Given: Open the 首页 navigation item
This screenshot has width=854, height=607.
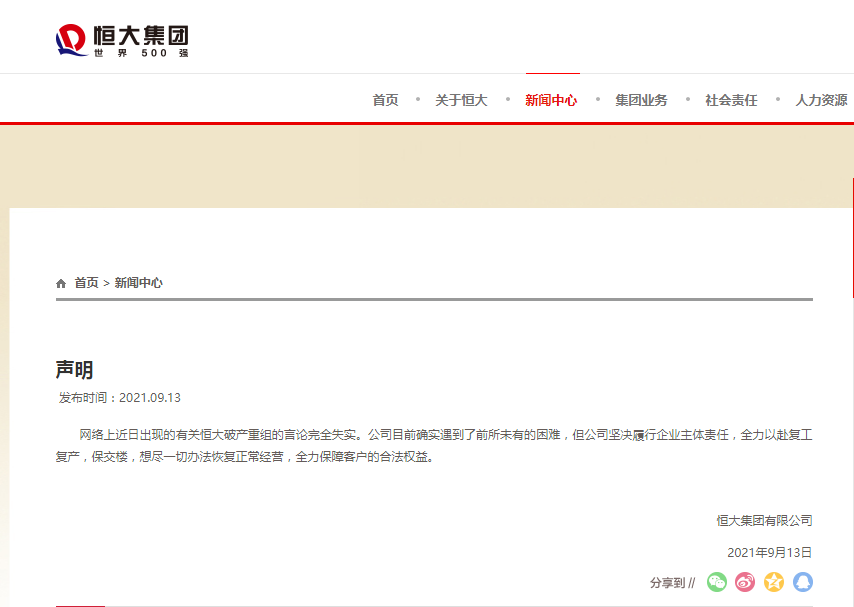Looking at the screenshot, I should coord(386,100).
